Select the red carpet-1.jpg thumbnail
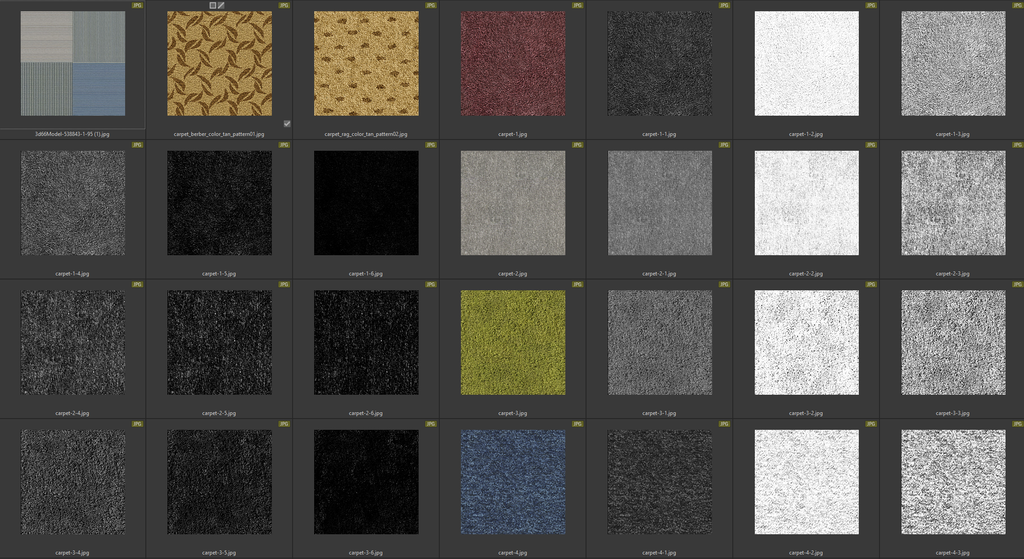 512,64
